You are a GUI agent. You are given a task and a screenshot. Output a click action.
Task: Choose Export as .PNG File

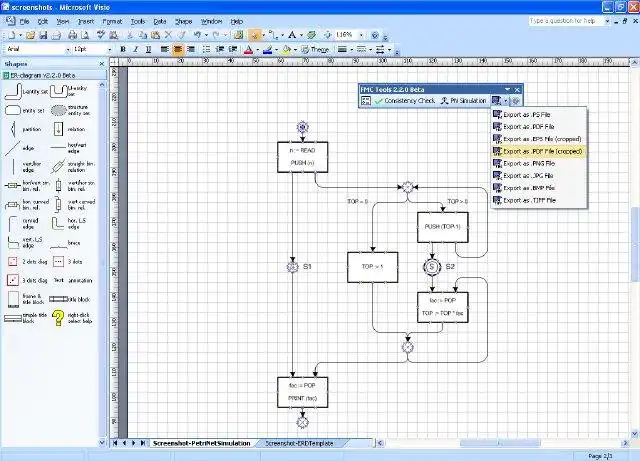click(x=539, y=164)
